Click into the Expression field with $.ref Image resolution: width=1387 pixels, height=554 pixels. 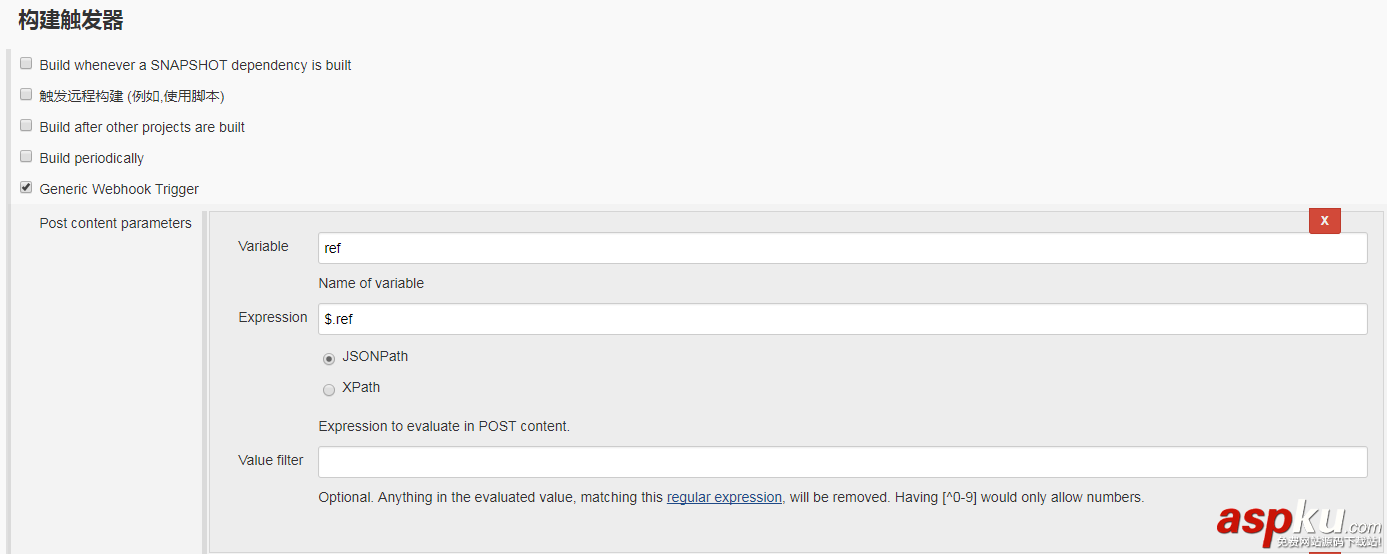click(x=842, y=319)
